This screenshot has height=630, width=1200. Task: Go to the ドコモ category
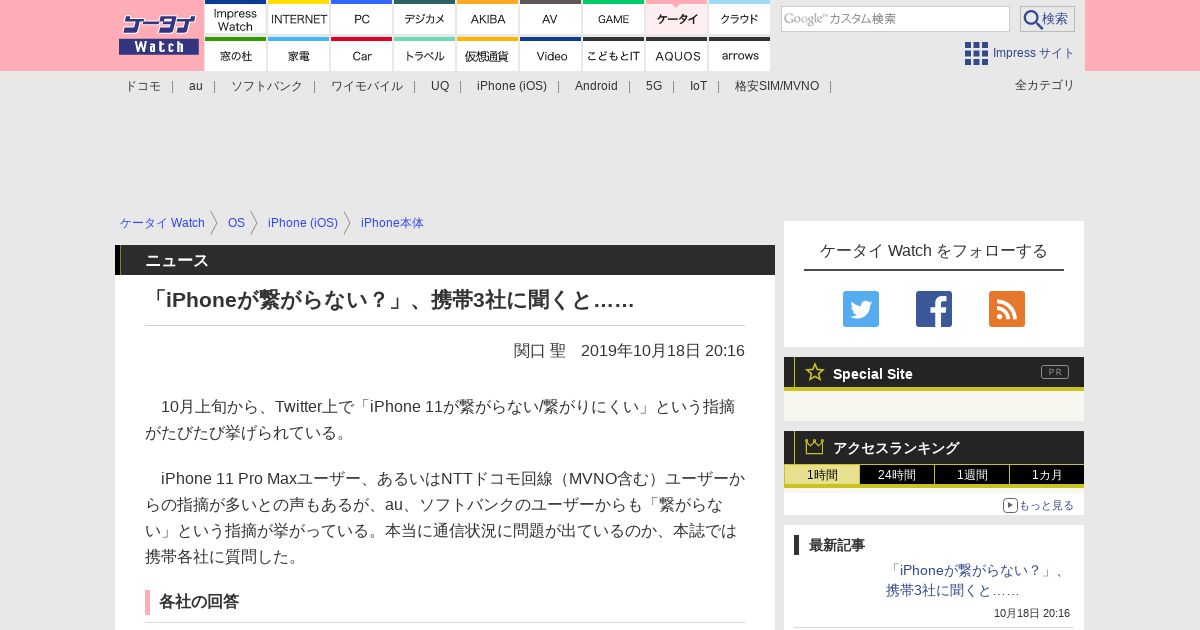[143, 86]
